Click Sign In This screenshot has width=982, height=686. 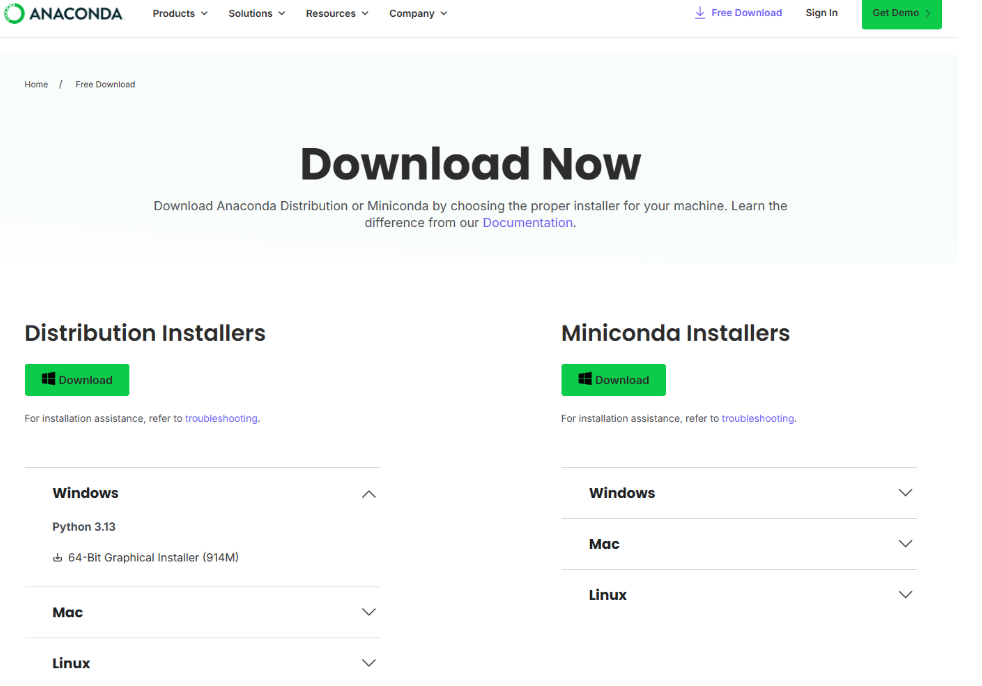(821, 13)
